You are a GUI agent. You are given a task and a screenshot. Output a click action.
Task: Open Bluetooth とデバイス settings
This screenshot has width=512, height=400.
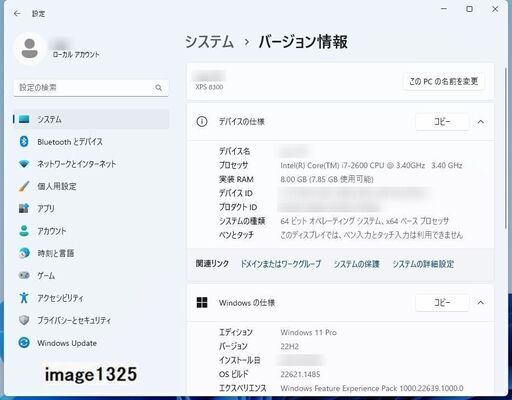[x=91, y=142]
